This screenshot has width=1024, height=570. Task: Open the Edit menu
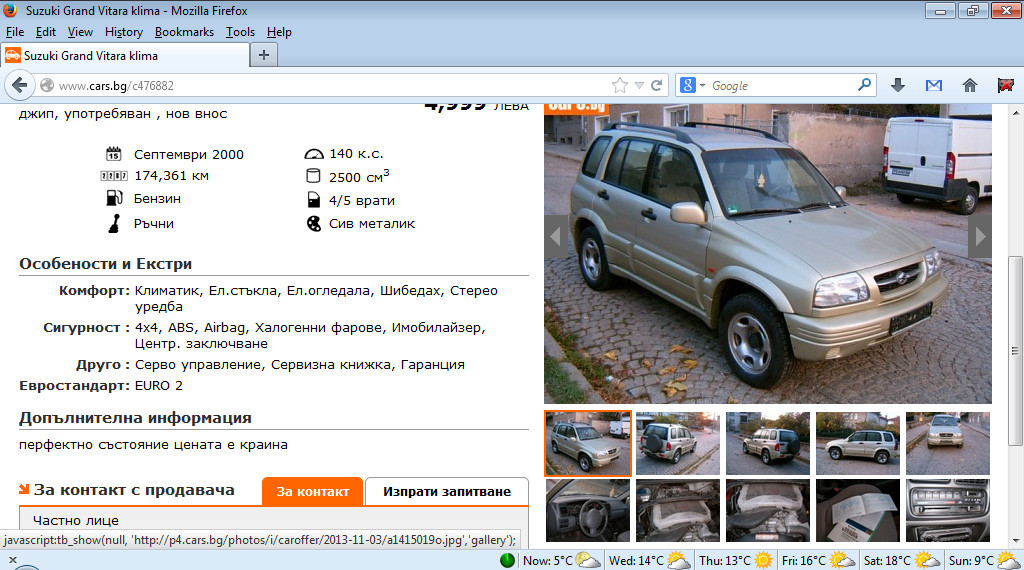46,32
